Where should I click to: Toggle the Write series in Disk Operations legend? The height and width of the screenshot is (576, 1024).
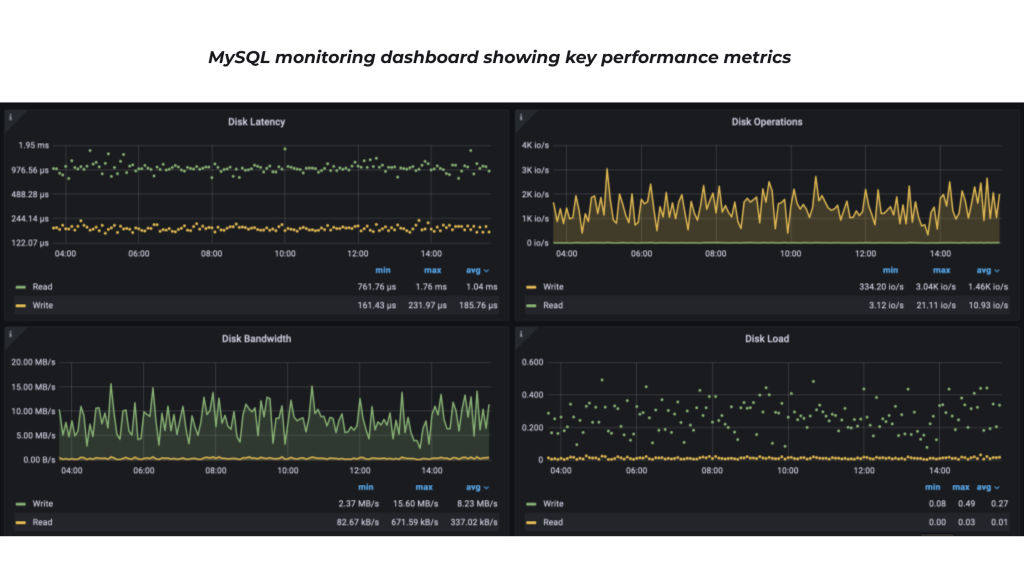553,287
